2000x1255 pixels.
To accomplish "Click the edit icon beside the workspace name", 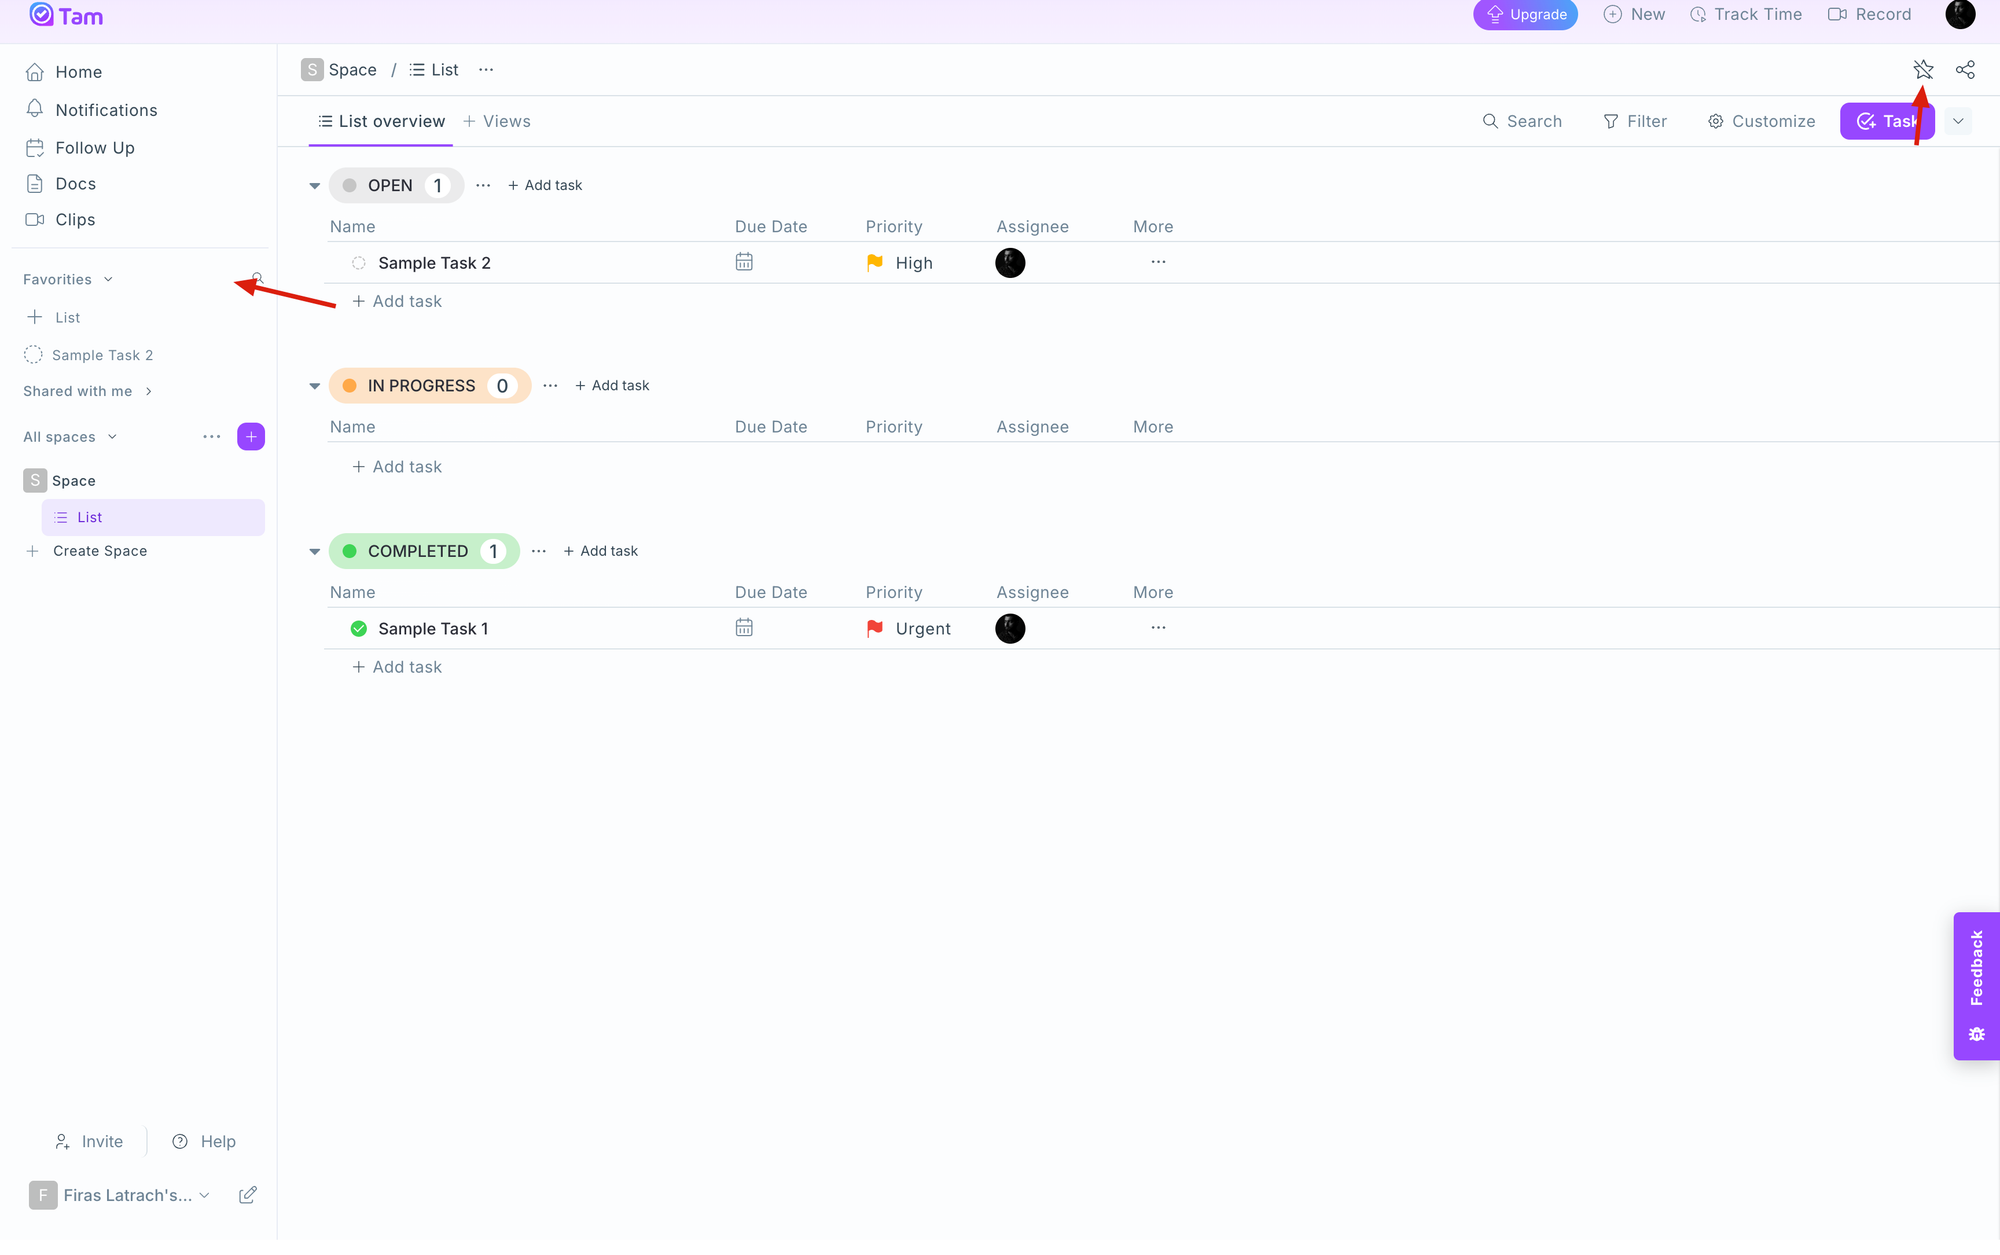I will coord(248,1195).
